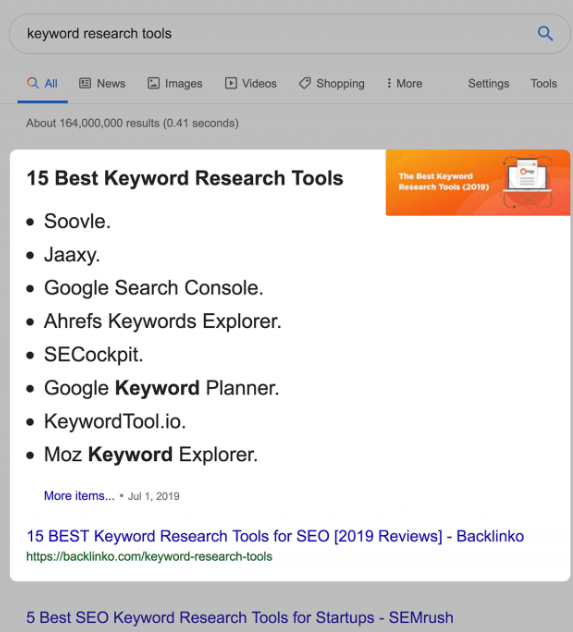Click the blue search magnifier icon
Viewport: 573px width, 632px height.
545,33
